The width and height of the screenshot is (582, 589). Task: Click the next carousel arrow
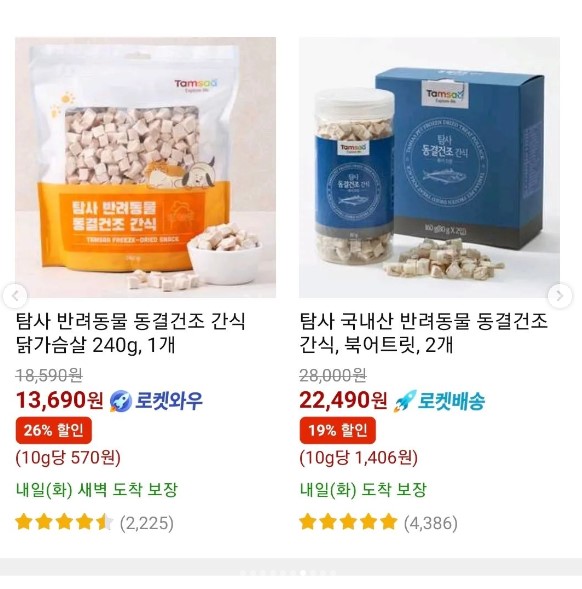point(560,296)
